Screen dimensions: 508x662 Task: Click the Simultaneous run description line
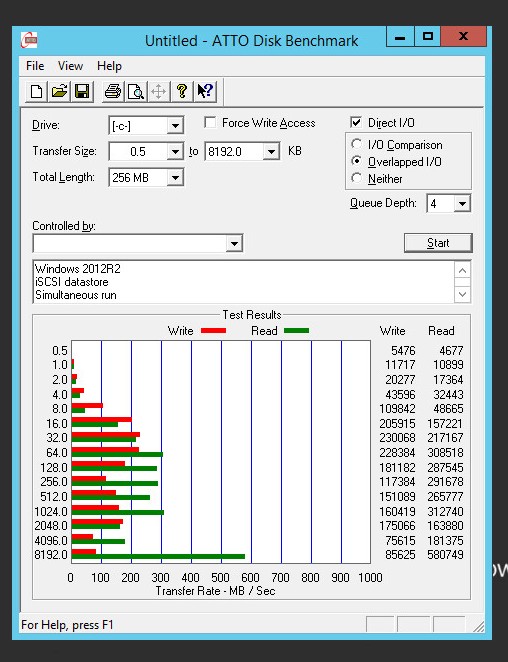tap(76, 295)
